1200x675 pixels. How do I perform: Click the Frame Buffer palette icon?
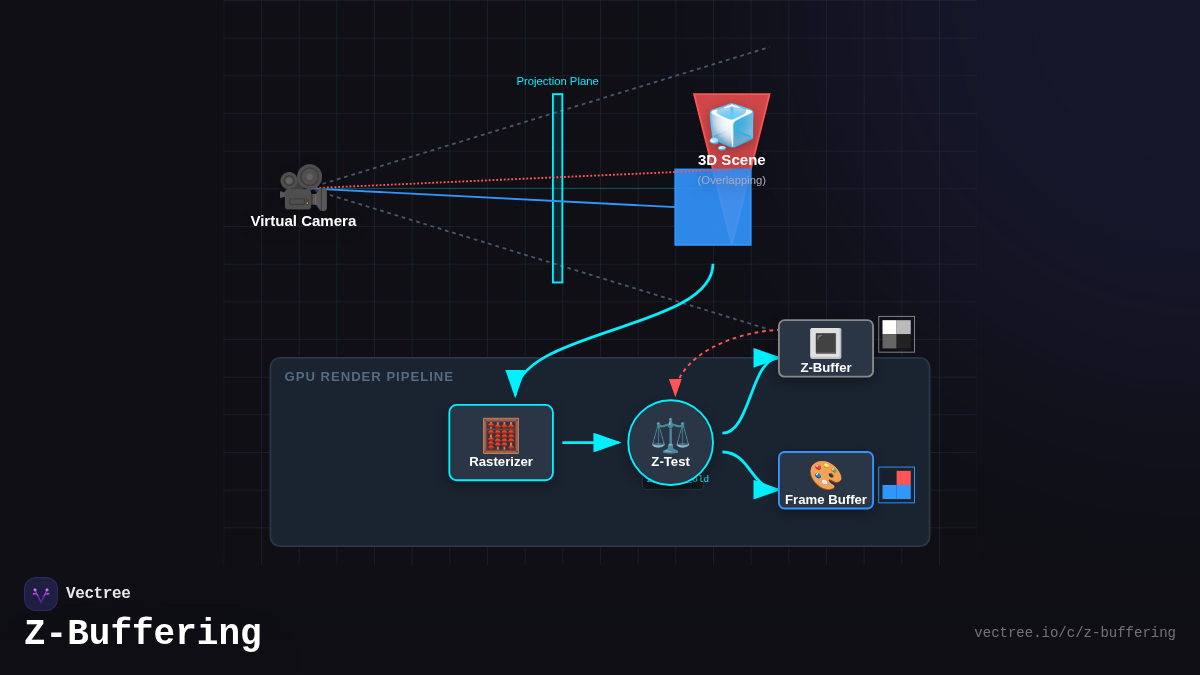(825, 475)
